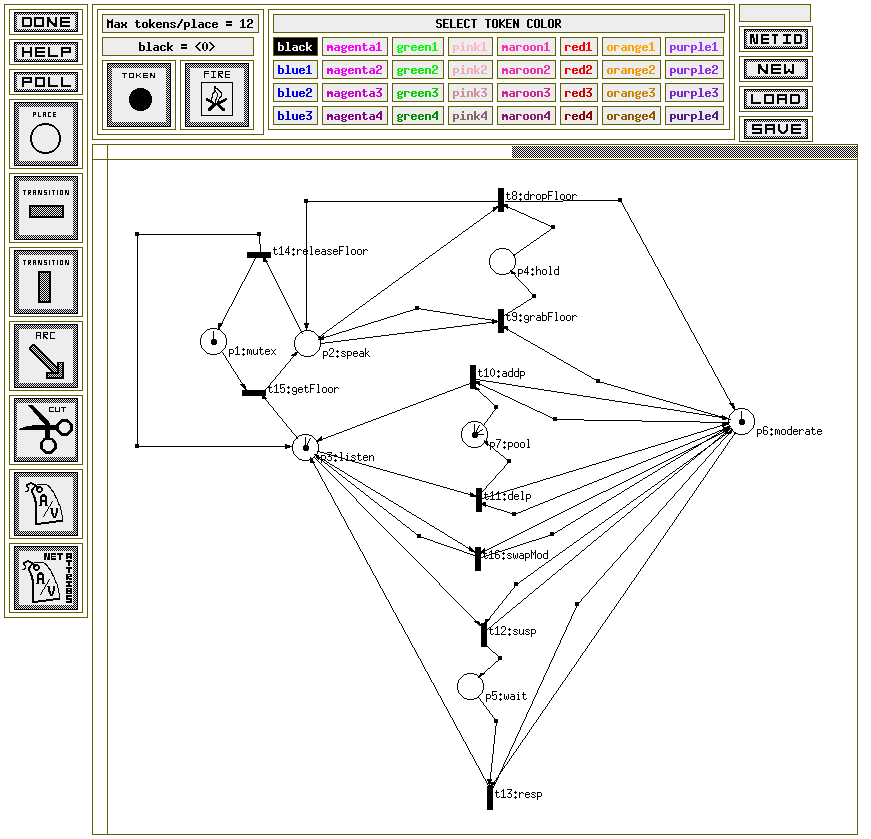Activate the Cut scissors tool
Image resolution: width=871 pixels, height=839 pixels.
45,429
